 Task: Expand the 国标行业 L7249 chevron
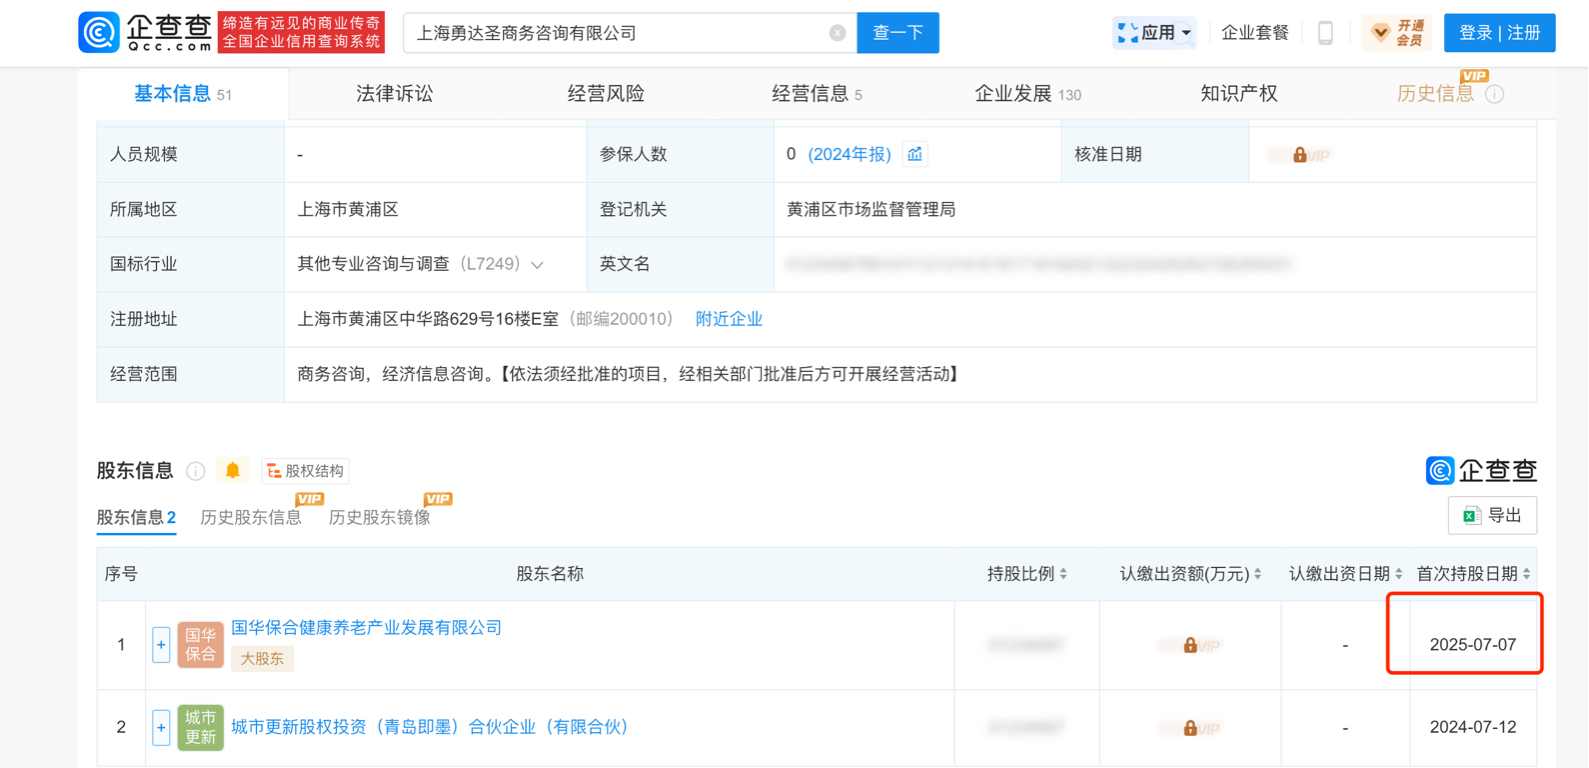point(538,265)
